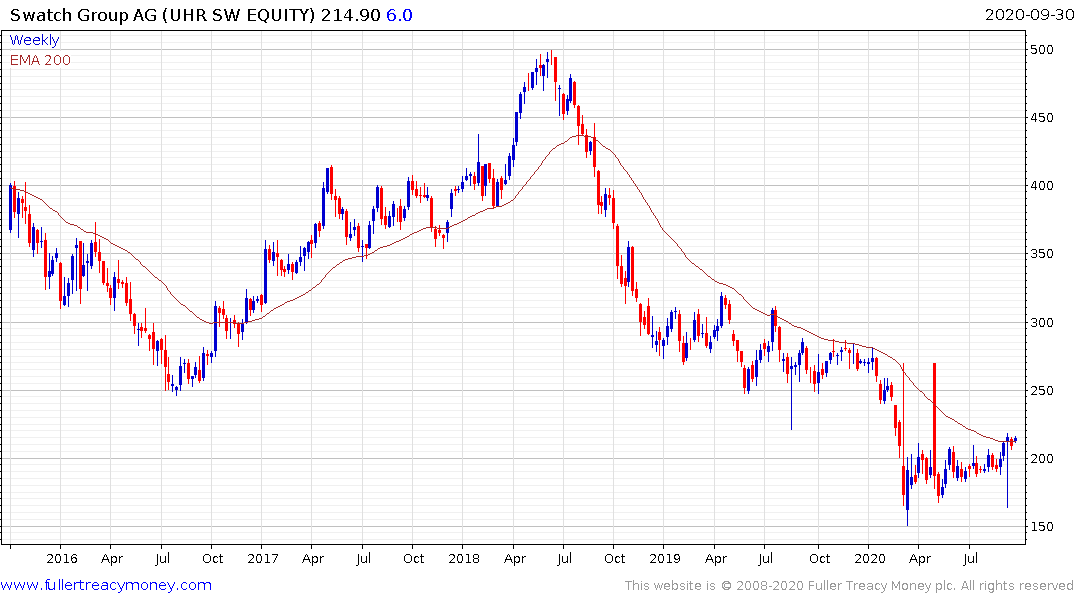Screen dimensions: 1075x600
Task: Select the 200 price axis label
Action: [x=1042, y=459]
